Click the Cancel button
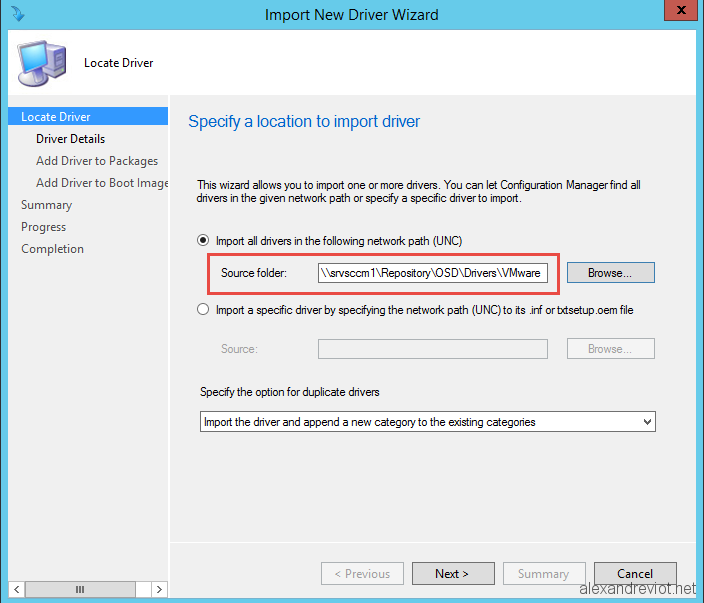This screenshot has height=603, width=704. pyautogui.click(x=635, y=573)
